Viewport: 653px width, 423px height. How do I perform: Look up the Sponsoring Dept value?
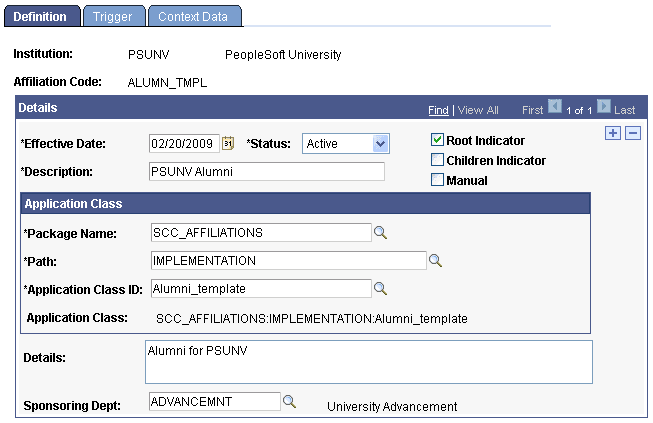(289, 401)
